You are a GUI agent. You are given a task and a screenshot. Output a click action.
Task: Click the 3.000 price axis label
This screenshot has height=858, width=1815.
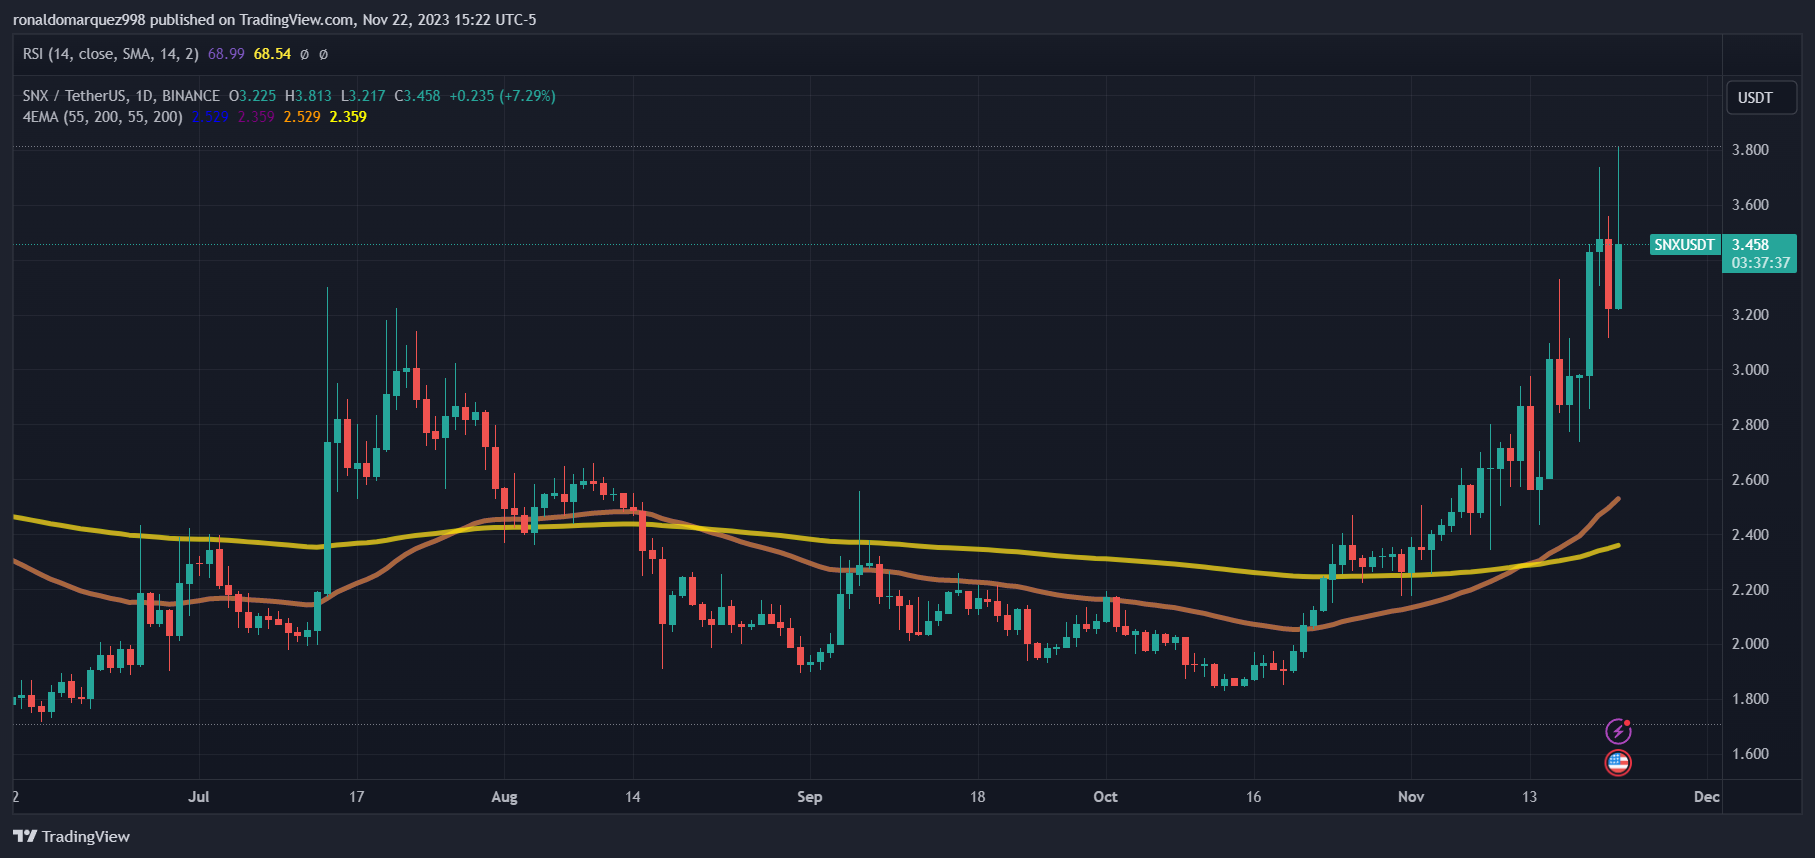1750,370
